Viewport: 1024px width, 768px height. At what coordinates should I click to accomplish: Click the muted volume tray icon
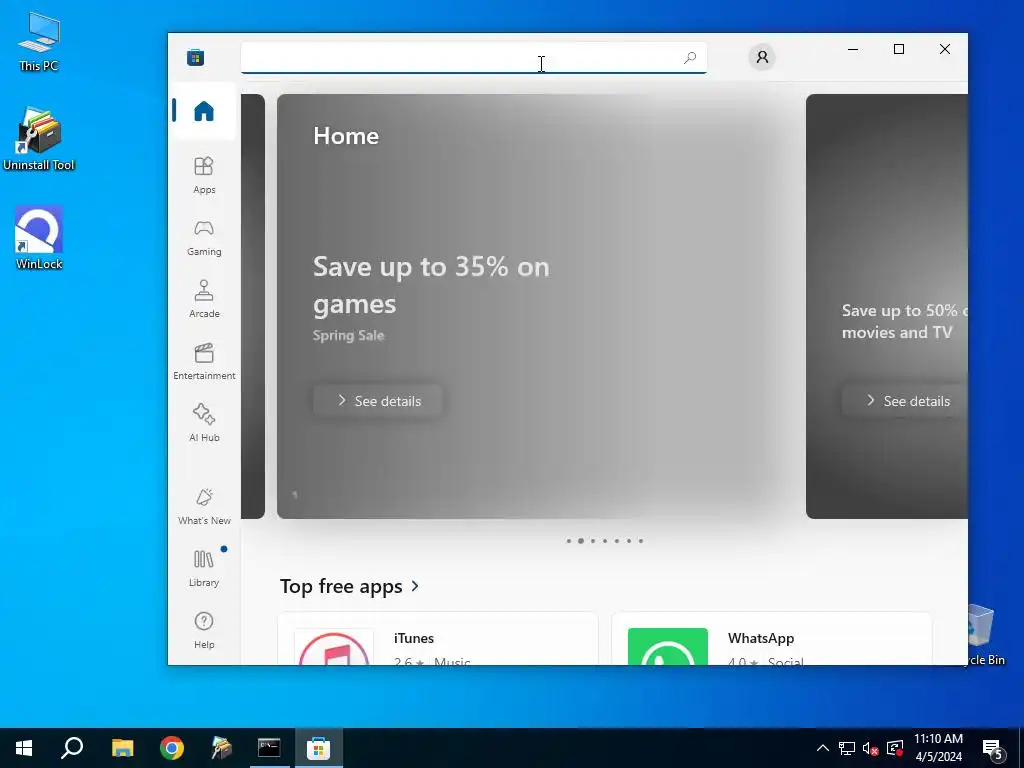[871, 748]
